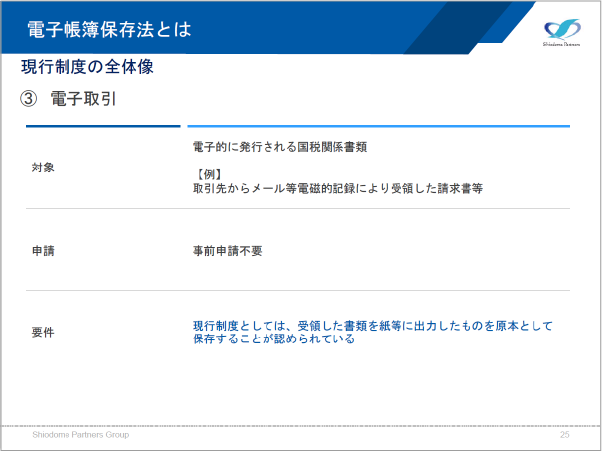
Task: Click the page number 25
Action: (564, 435)
